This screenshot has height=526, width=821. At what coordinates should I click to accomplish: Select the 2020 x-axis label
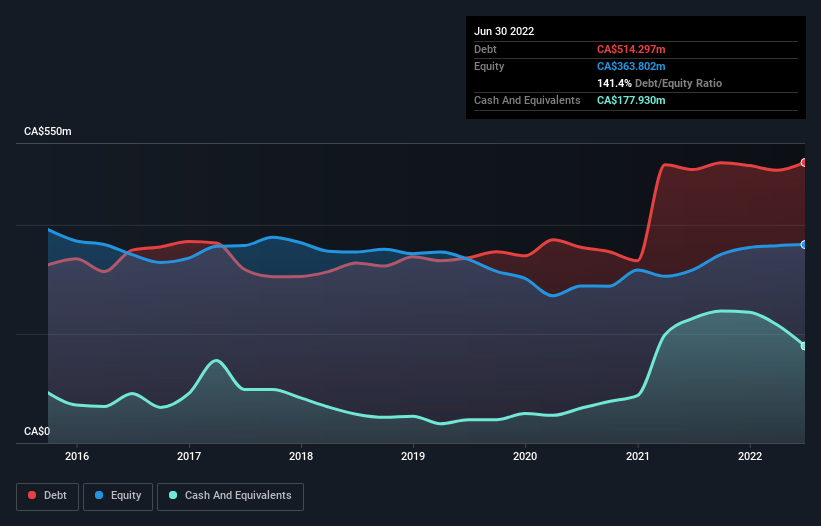click(x=525, y=457)
